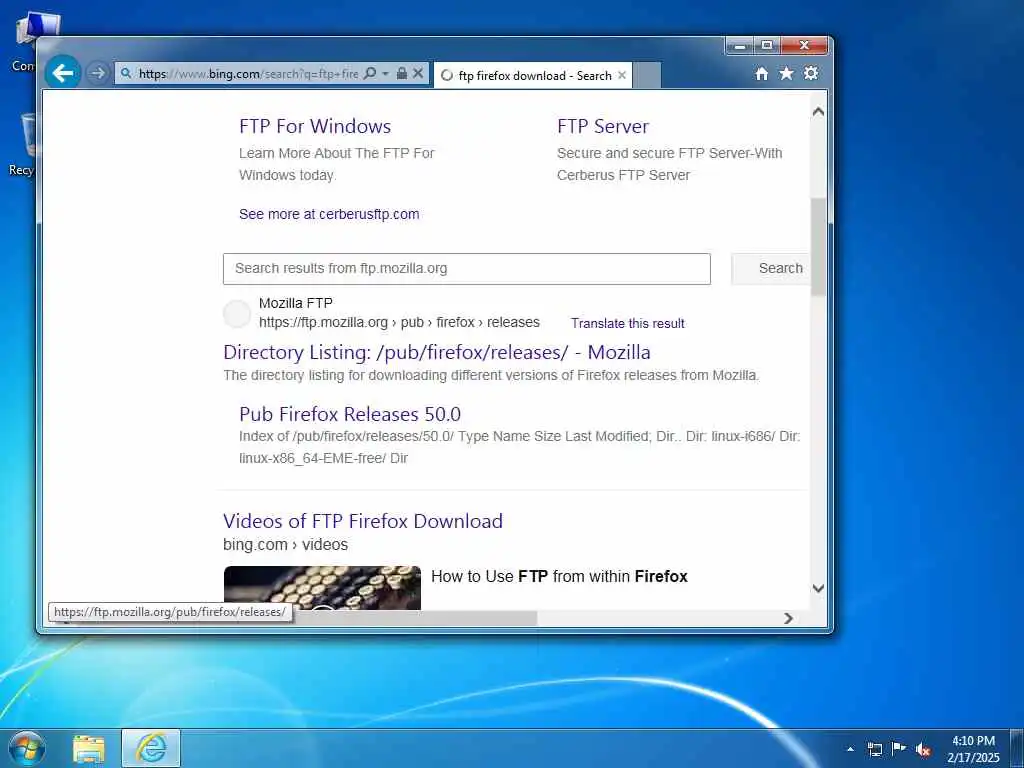
Task: Click the browser Forward arrow button
Action: click(97, 73)
